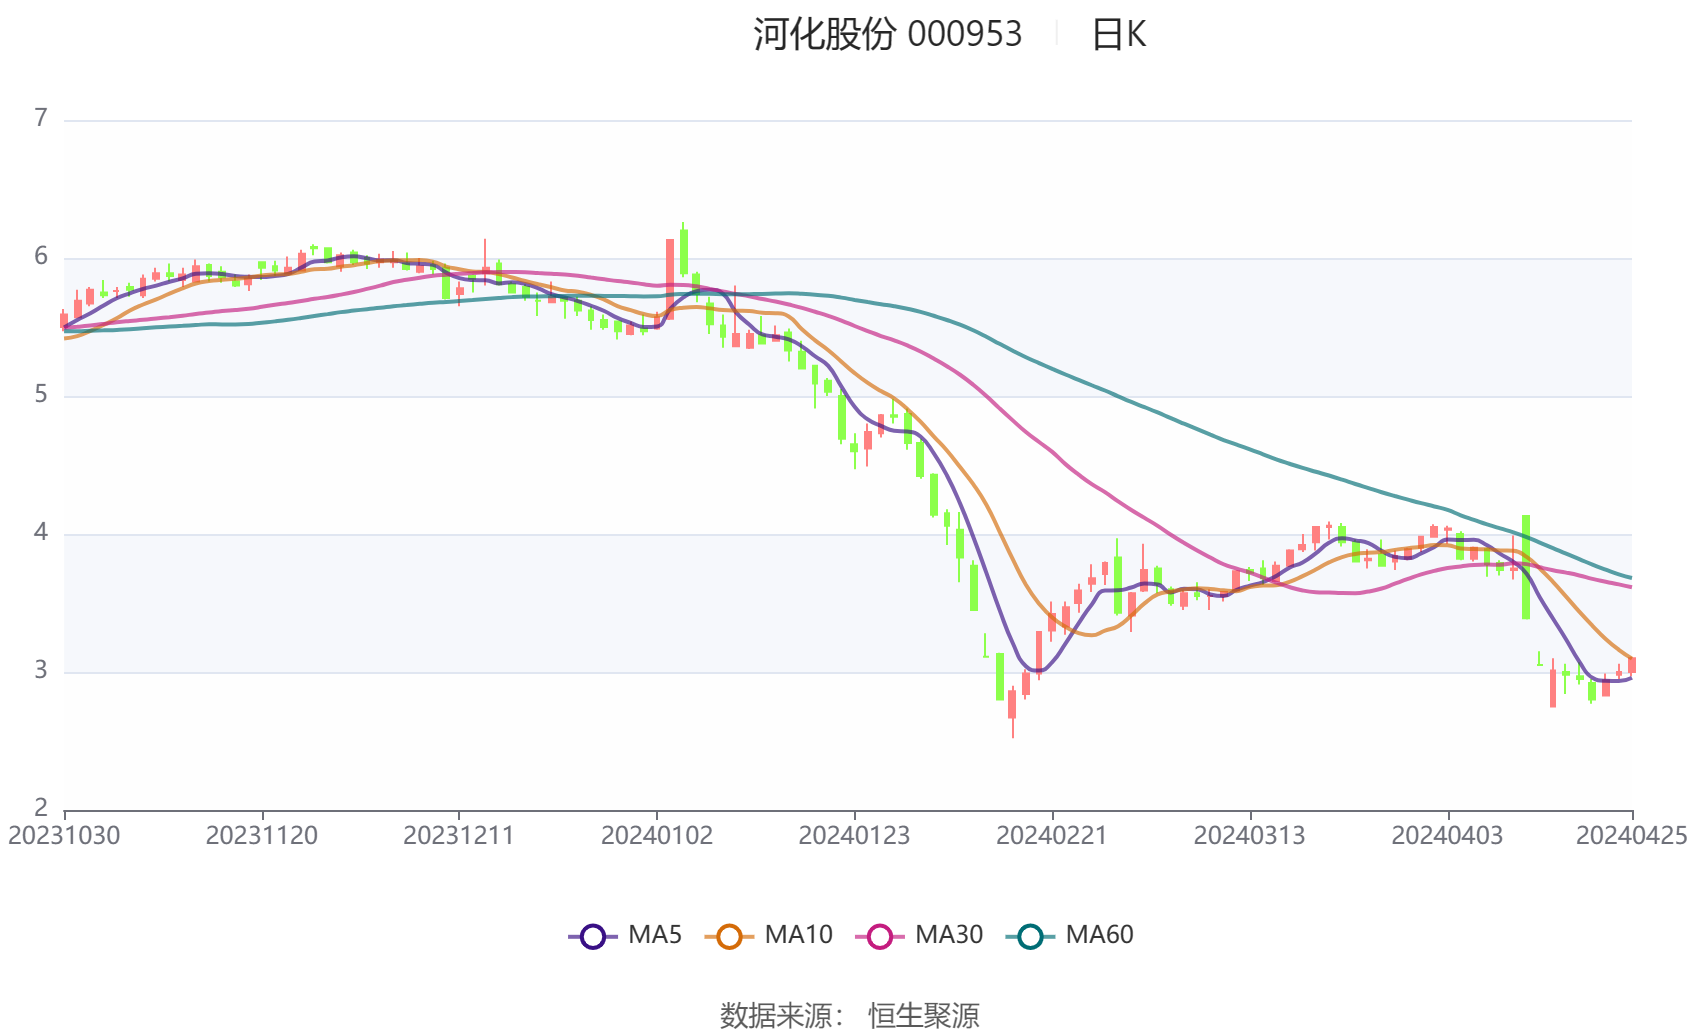Image resolution: width=1700 pixels, height=1034 pixels.
Task: Toggle the MA10 legend series
Action: click(768, 935)
